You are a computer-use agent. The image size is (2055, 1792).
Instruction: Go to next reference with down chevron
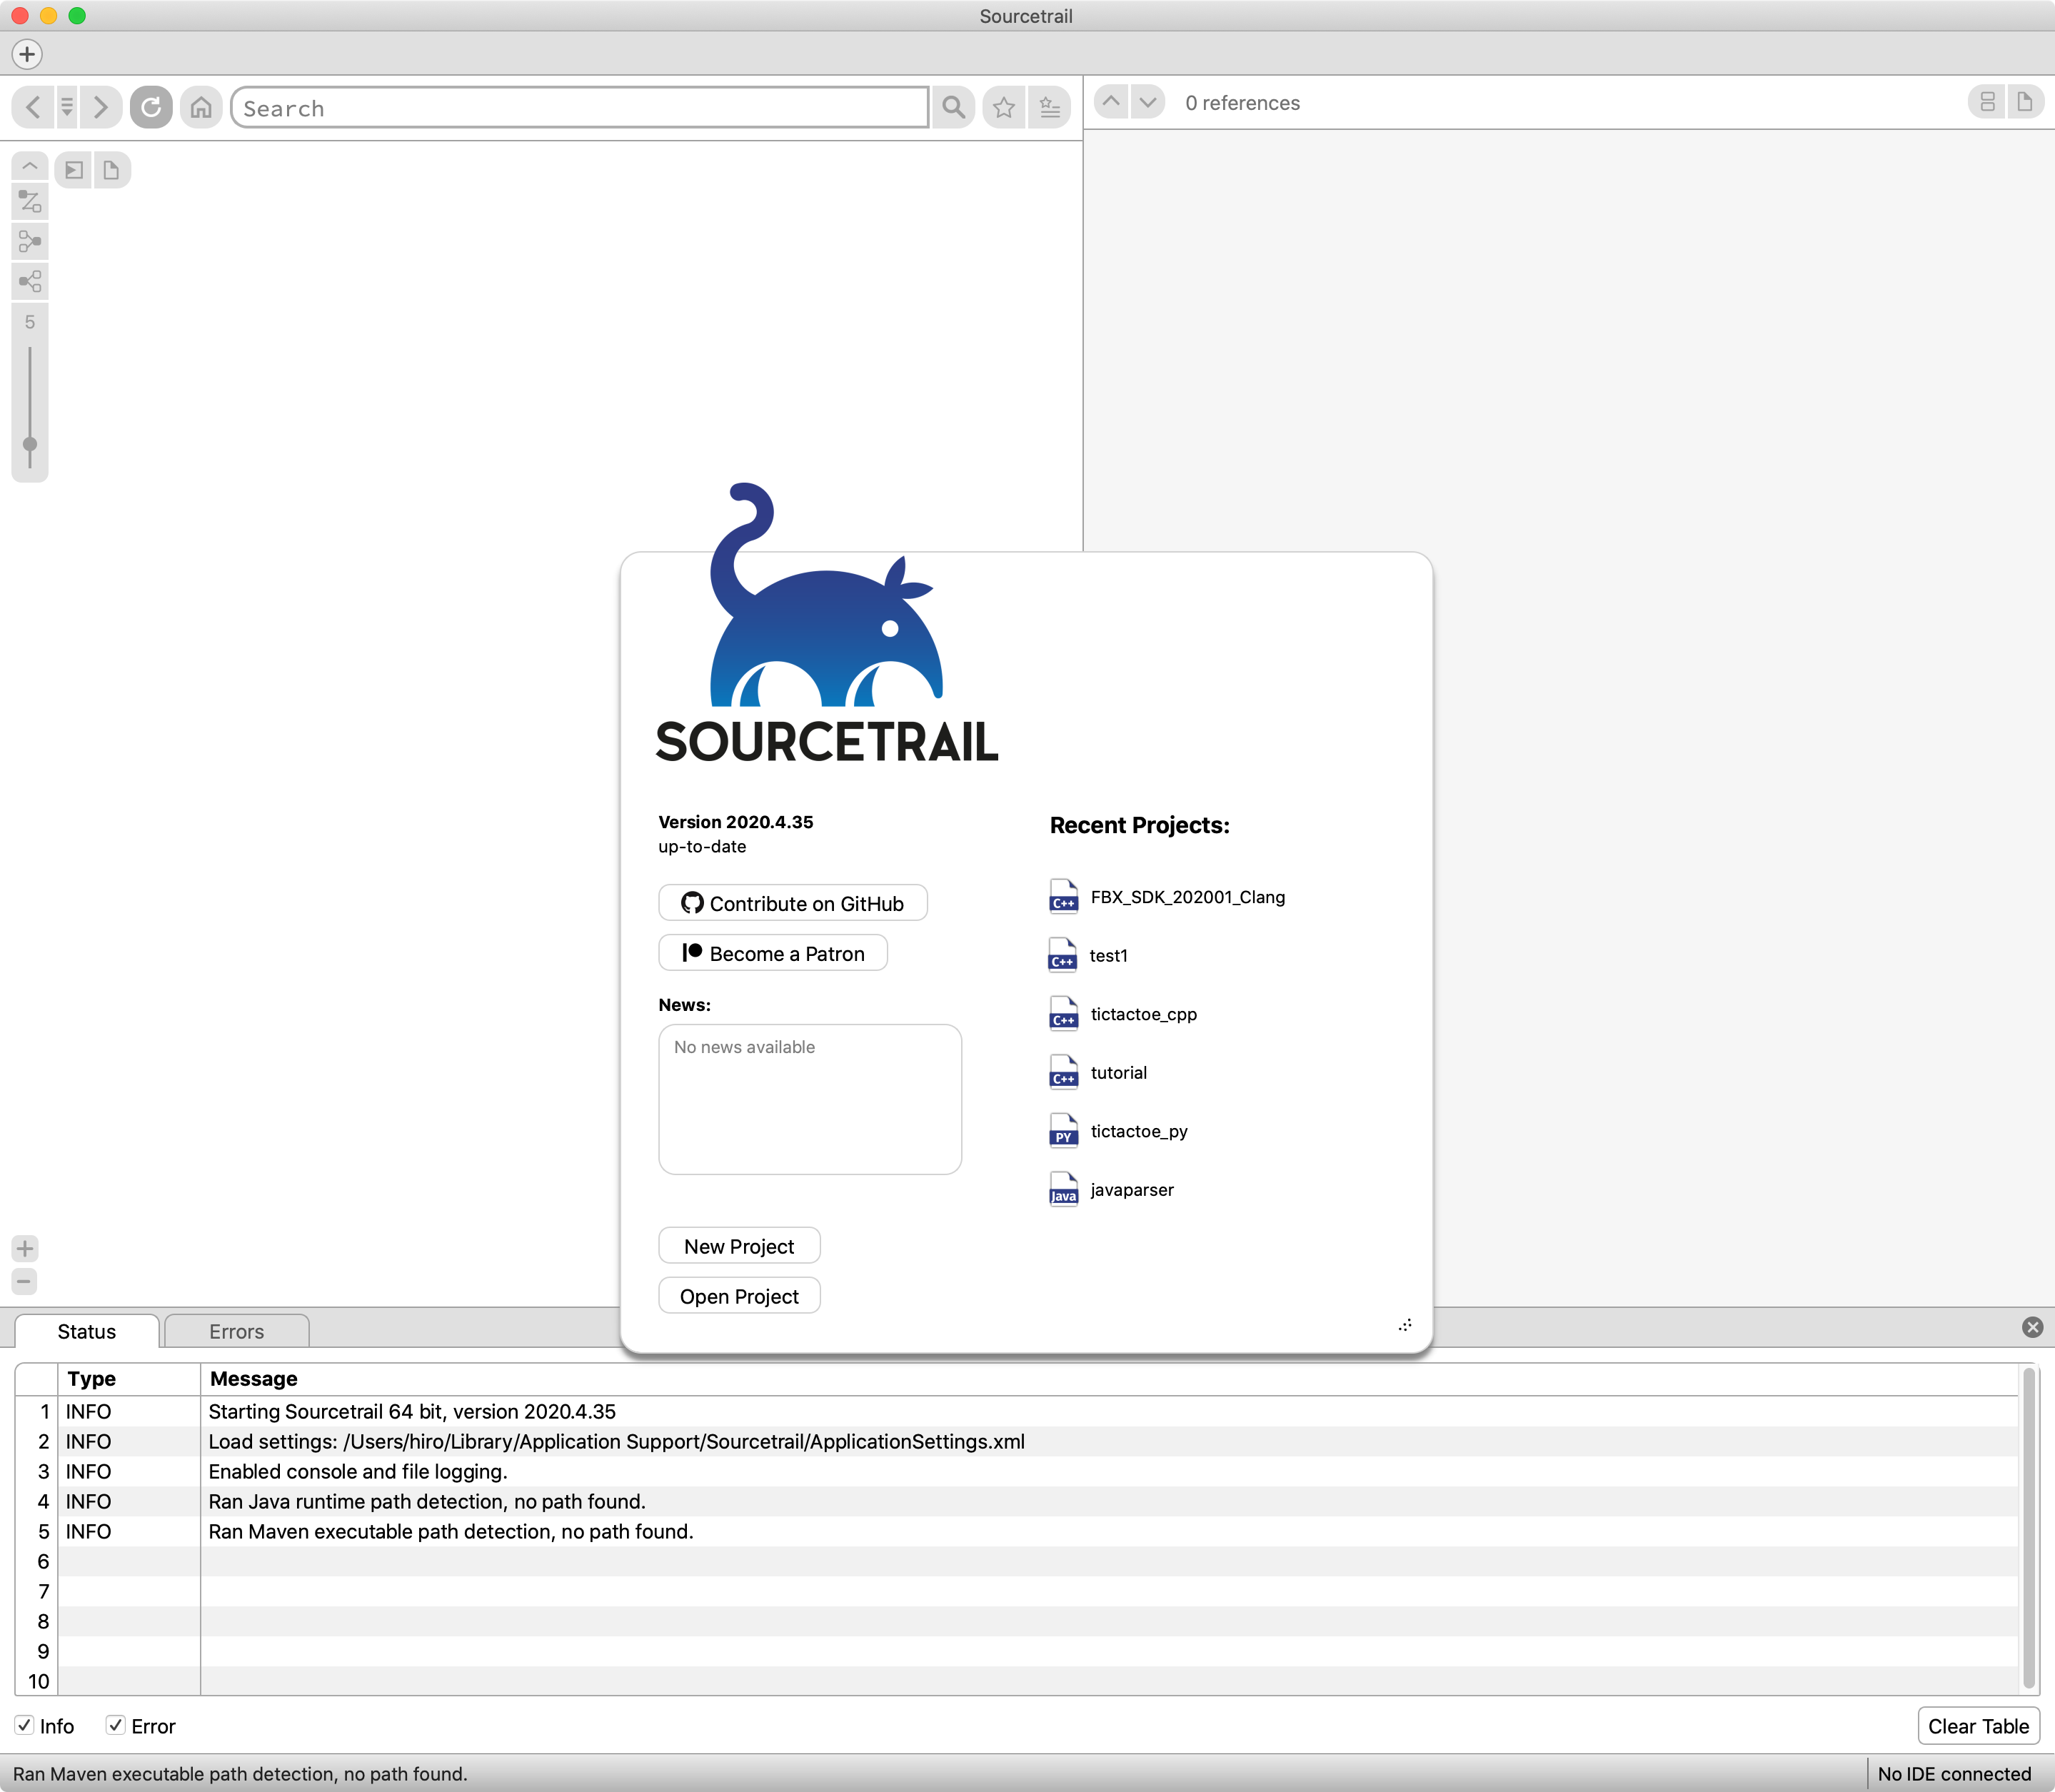[1148, 102]
